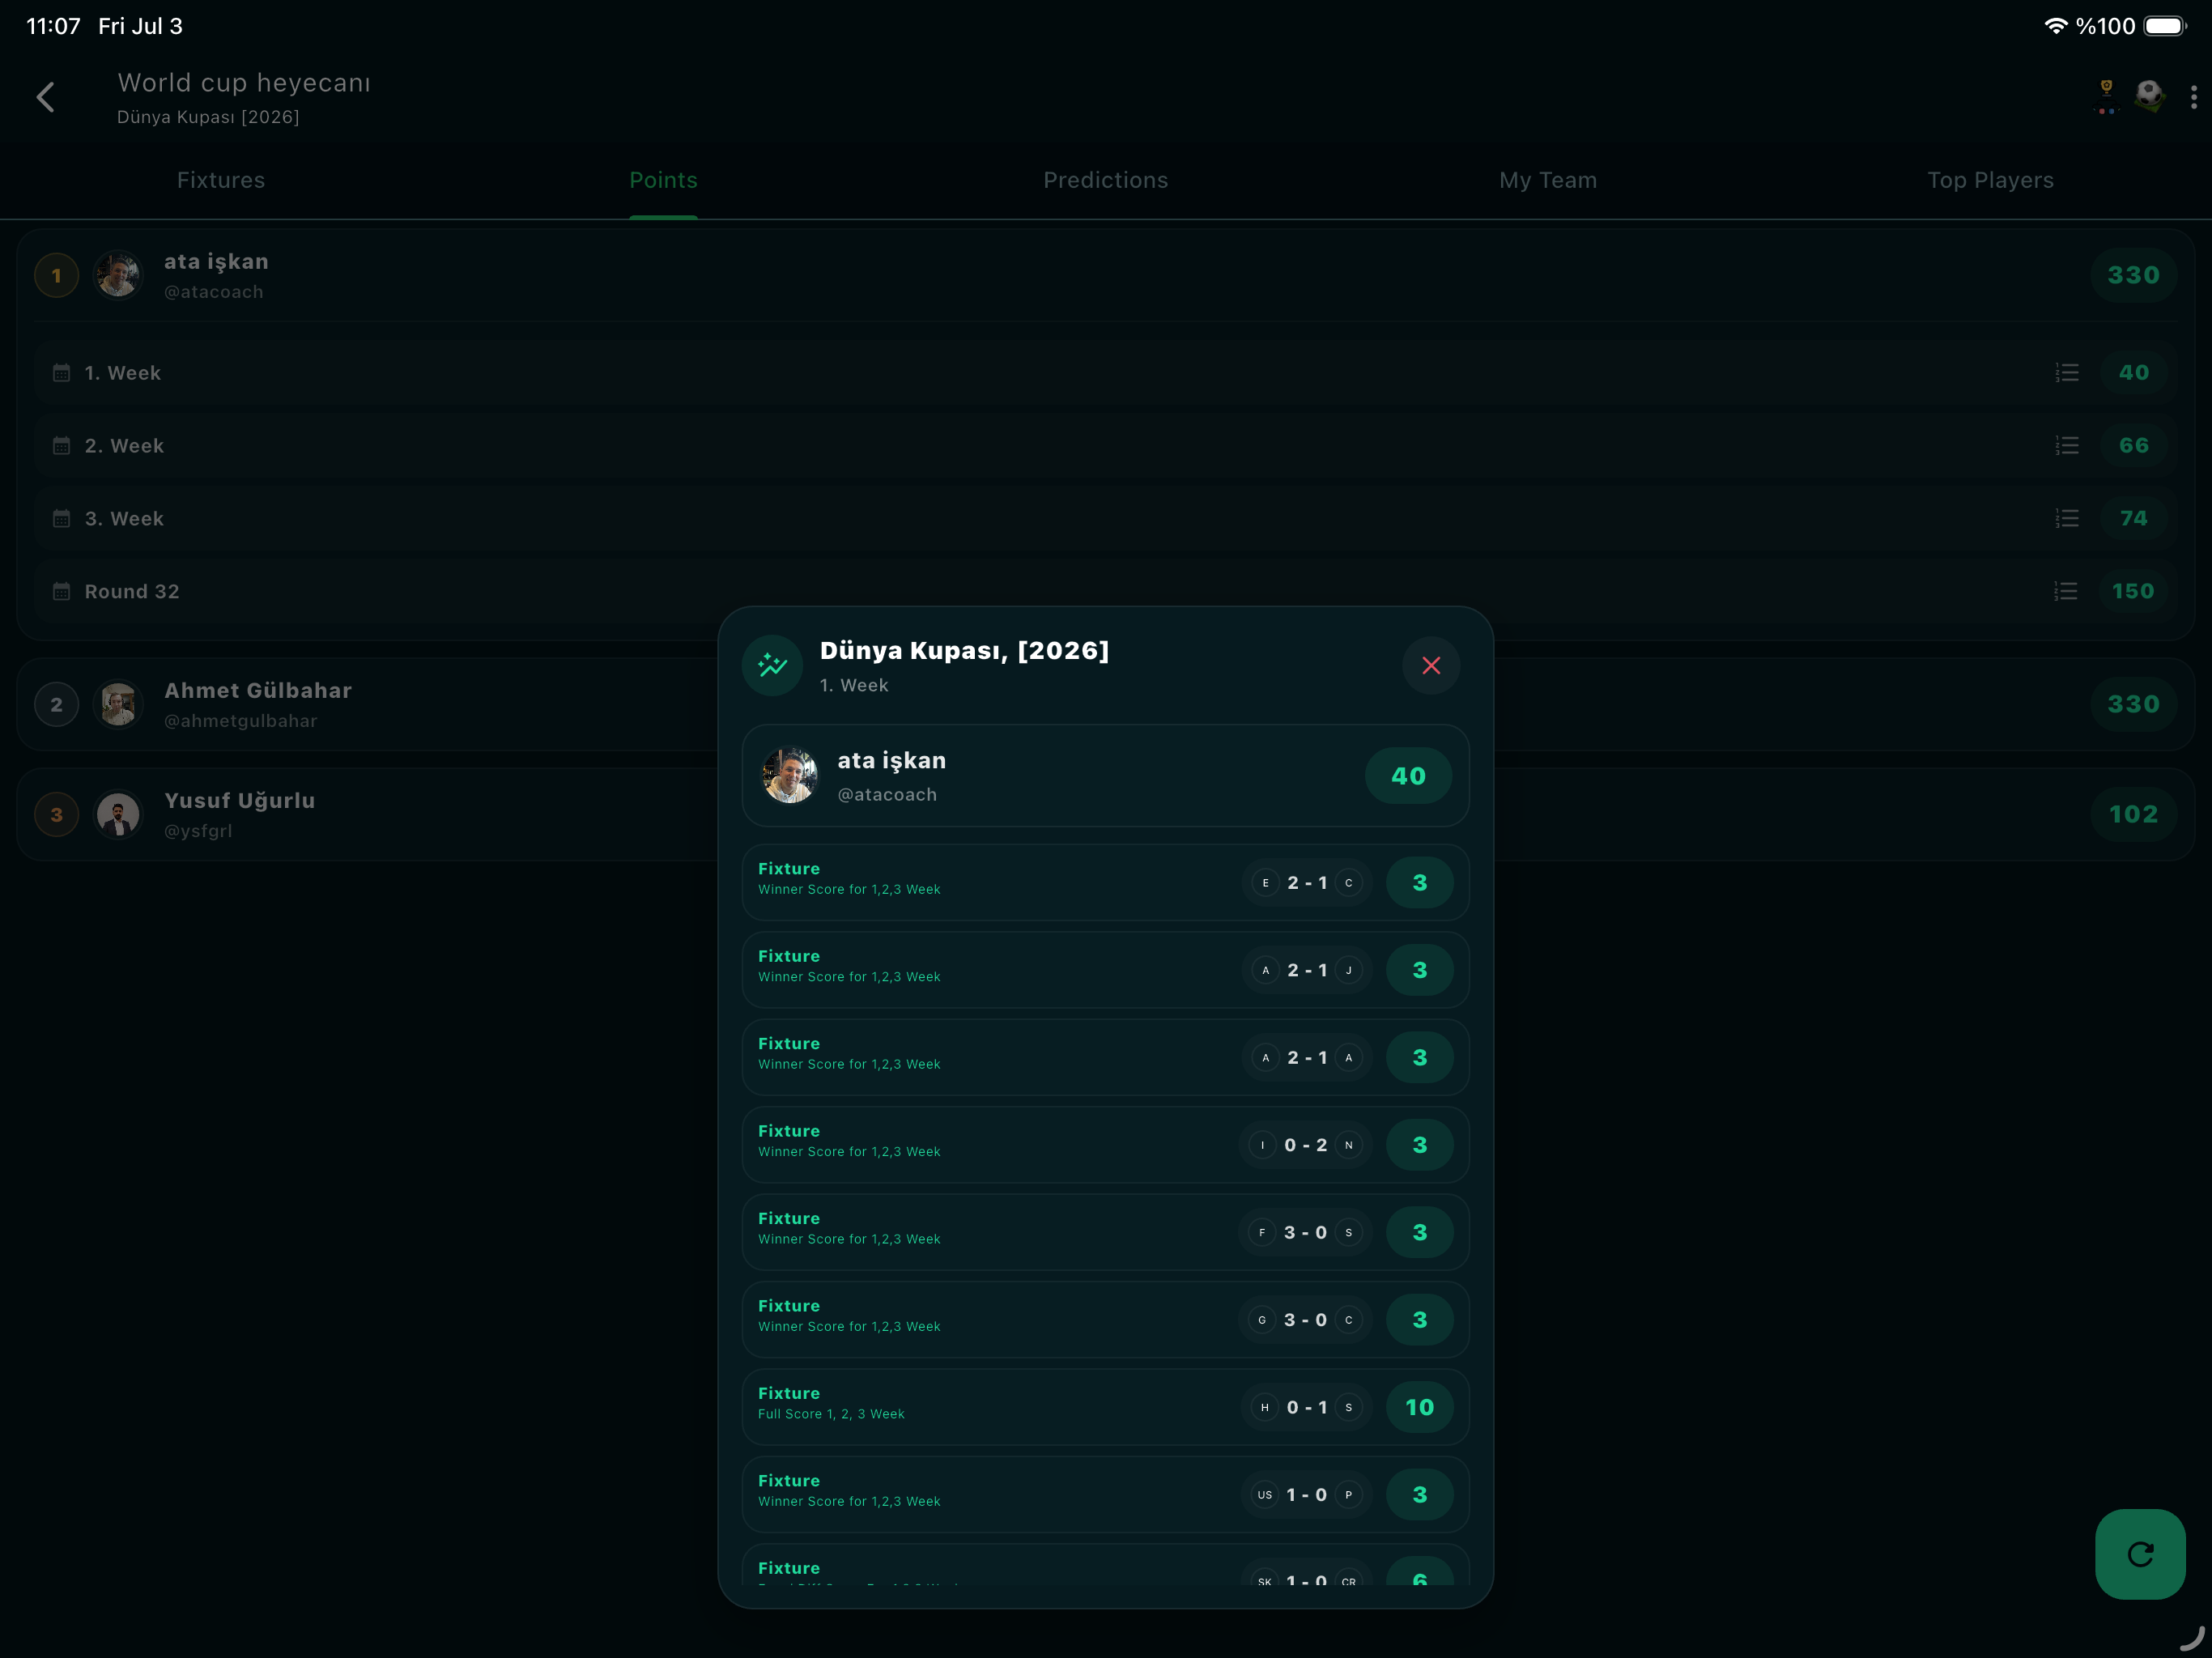2212x1658 pixels.
Task: Tap the 11:07 clock in status bar
Action: (x=53, y=26)
